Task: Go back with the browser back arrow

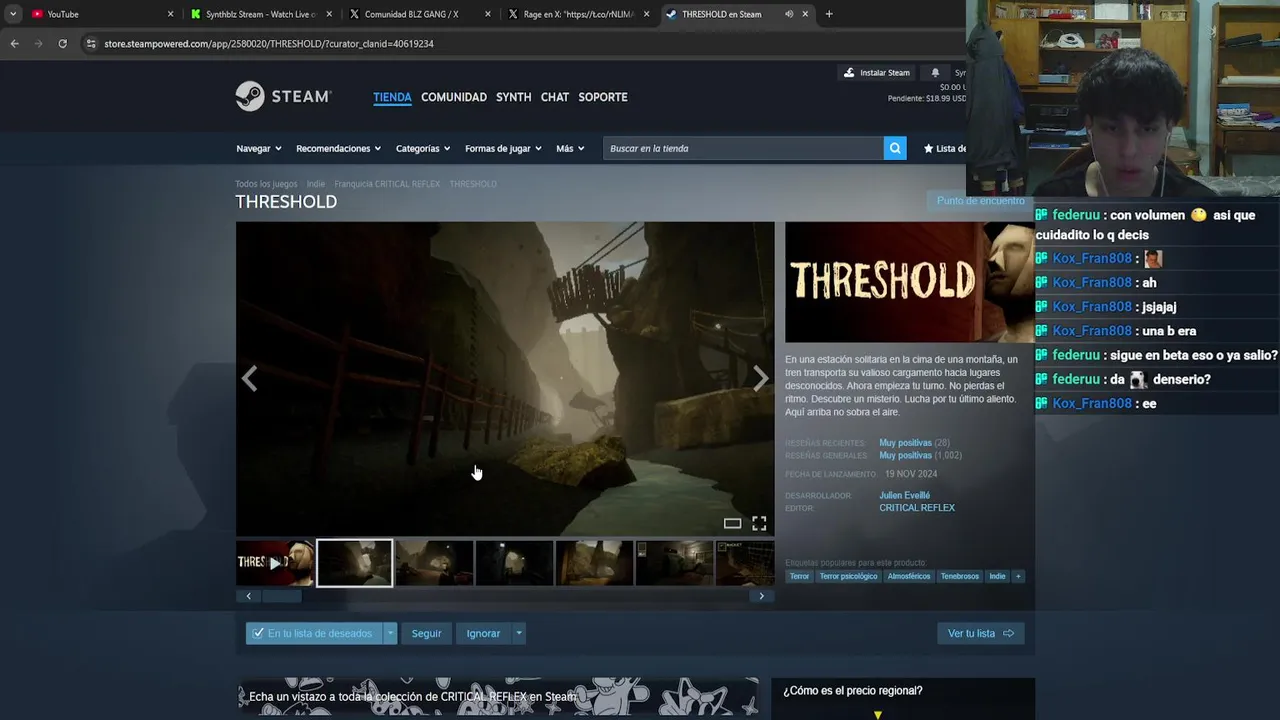Action: 14,44
